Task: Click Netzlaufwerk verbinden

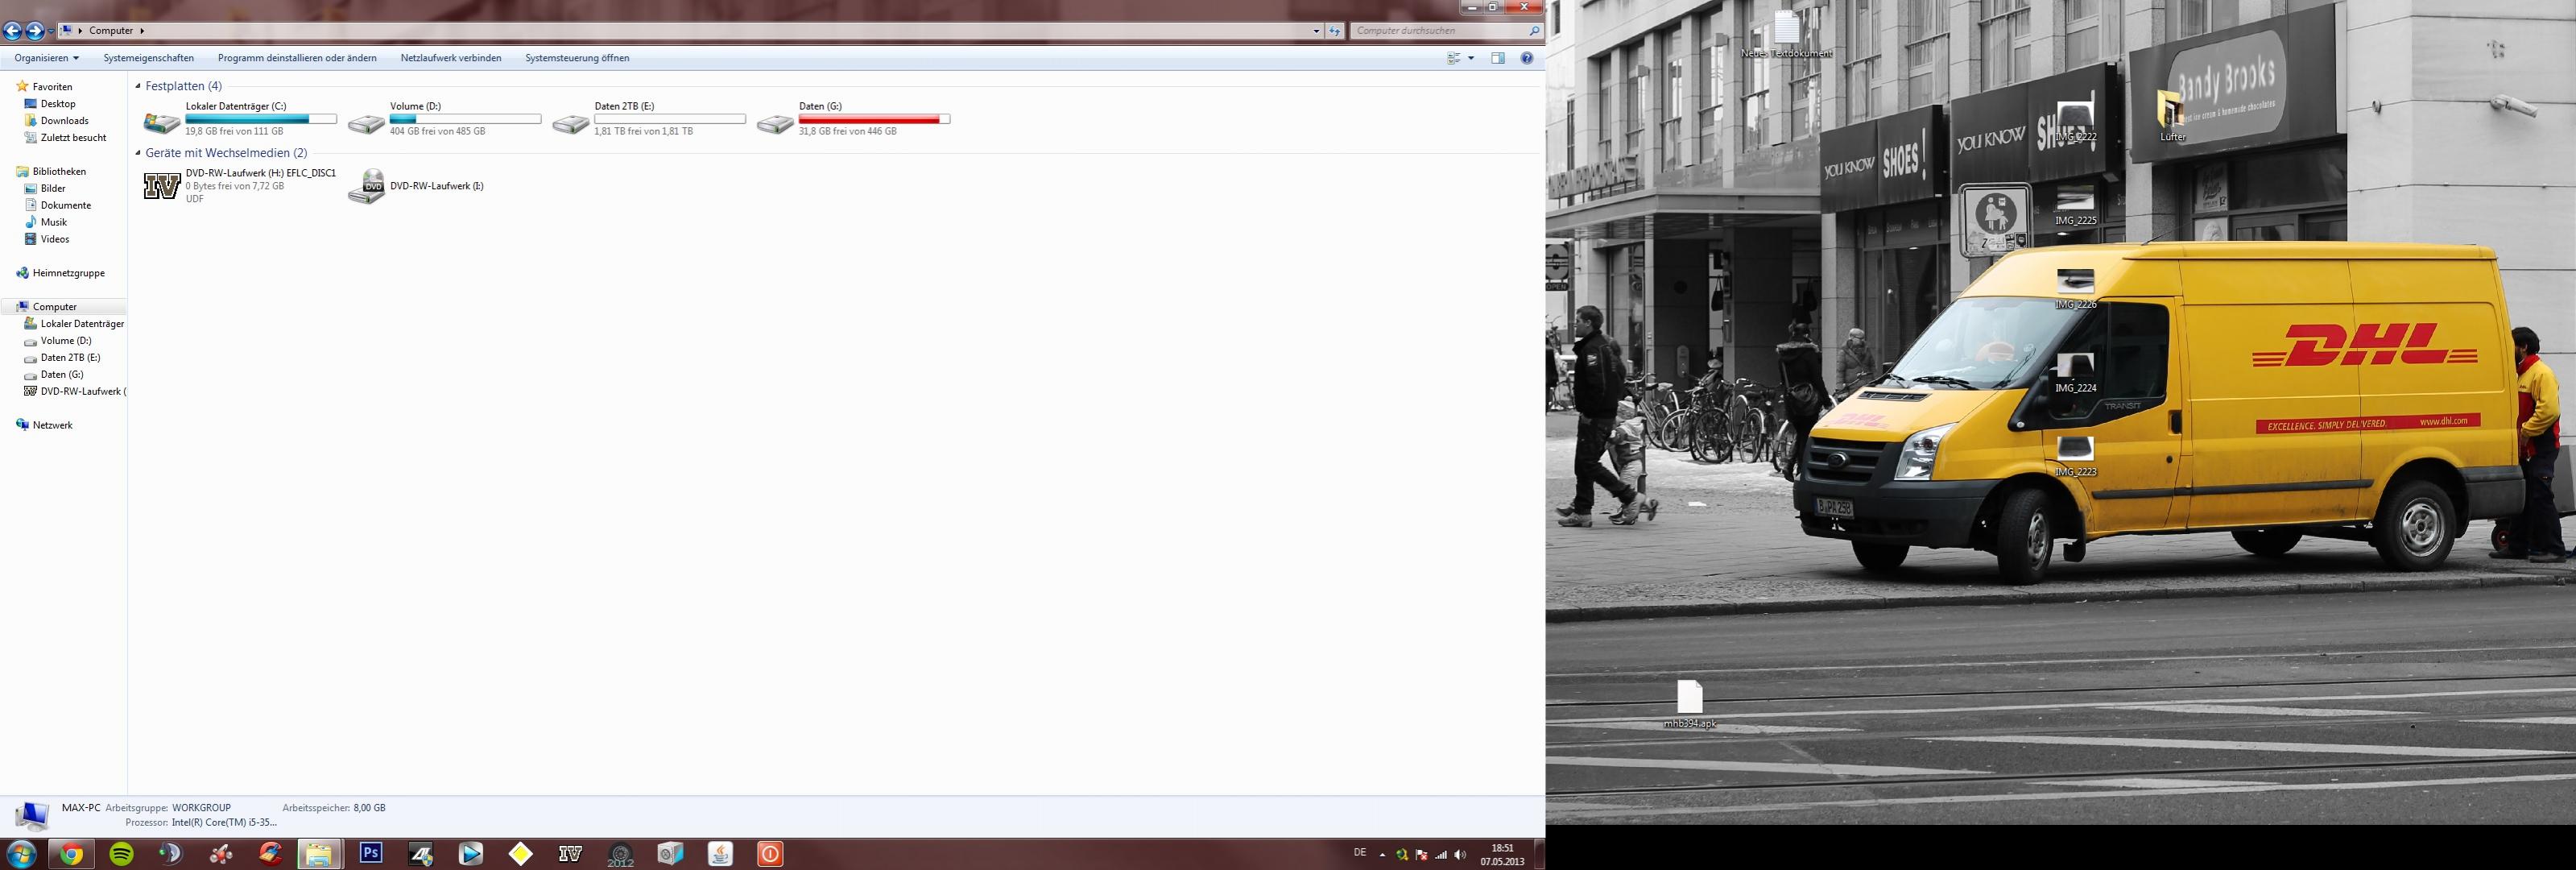Action: [451, 58]
